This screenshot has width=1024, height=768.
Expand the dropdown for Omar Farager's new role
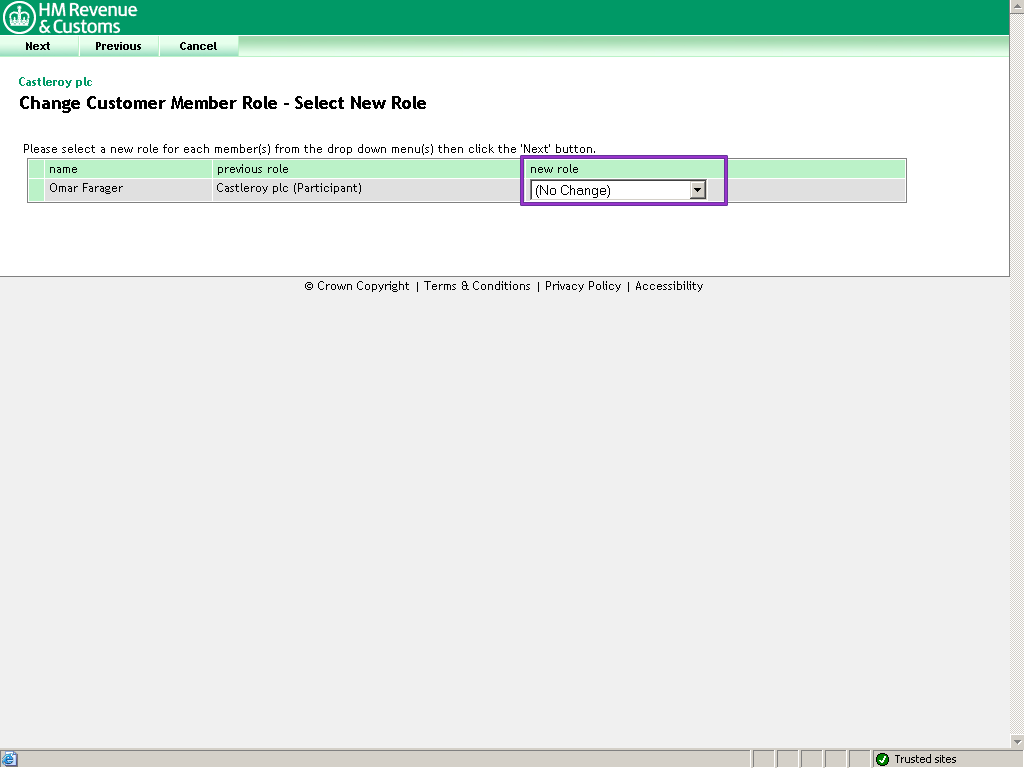click(697, 189)
